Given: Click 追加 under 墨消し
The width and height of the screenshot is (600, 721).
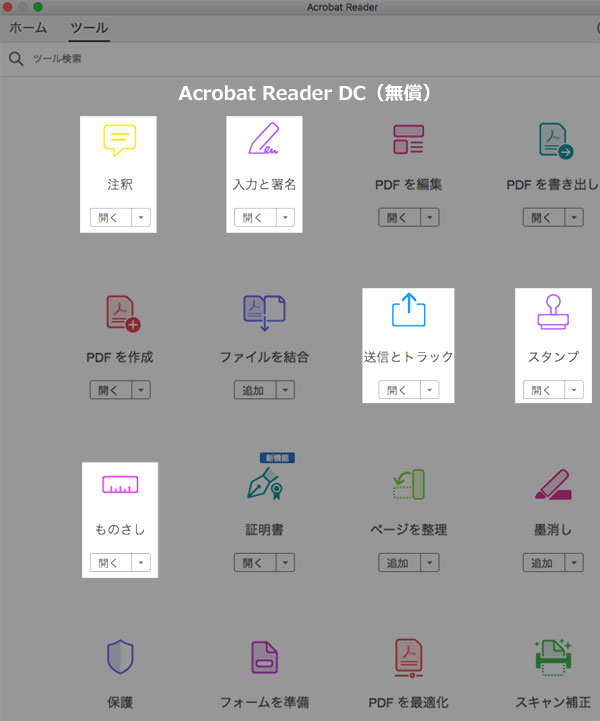Looking at the screenshot, I should 544,562.
